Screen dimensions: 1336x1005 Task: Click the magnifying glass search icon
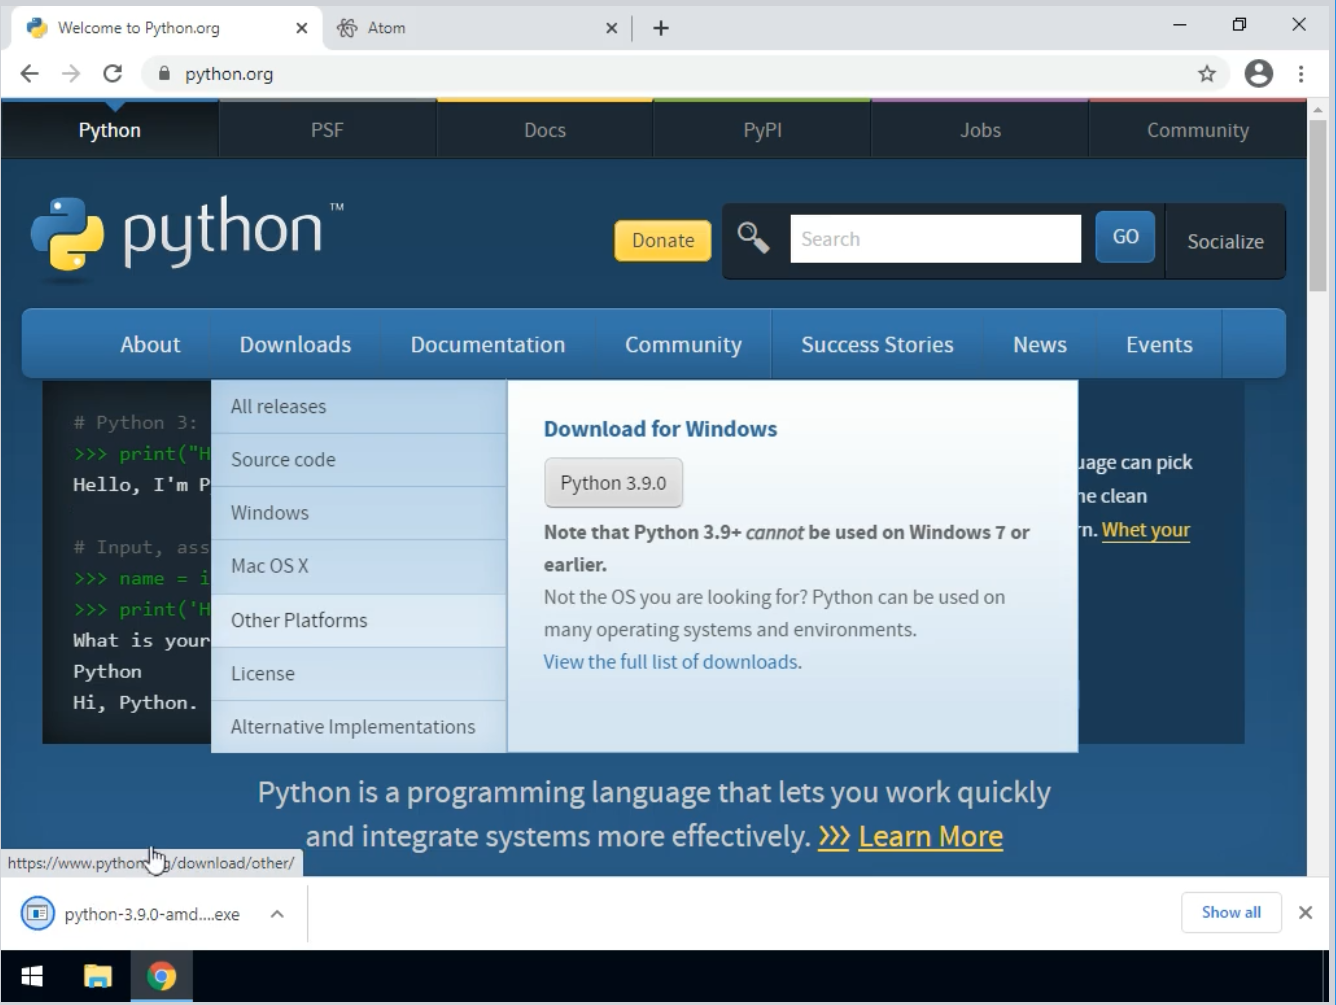point(753,239)
